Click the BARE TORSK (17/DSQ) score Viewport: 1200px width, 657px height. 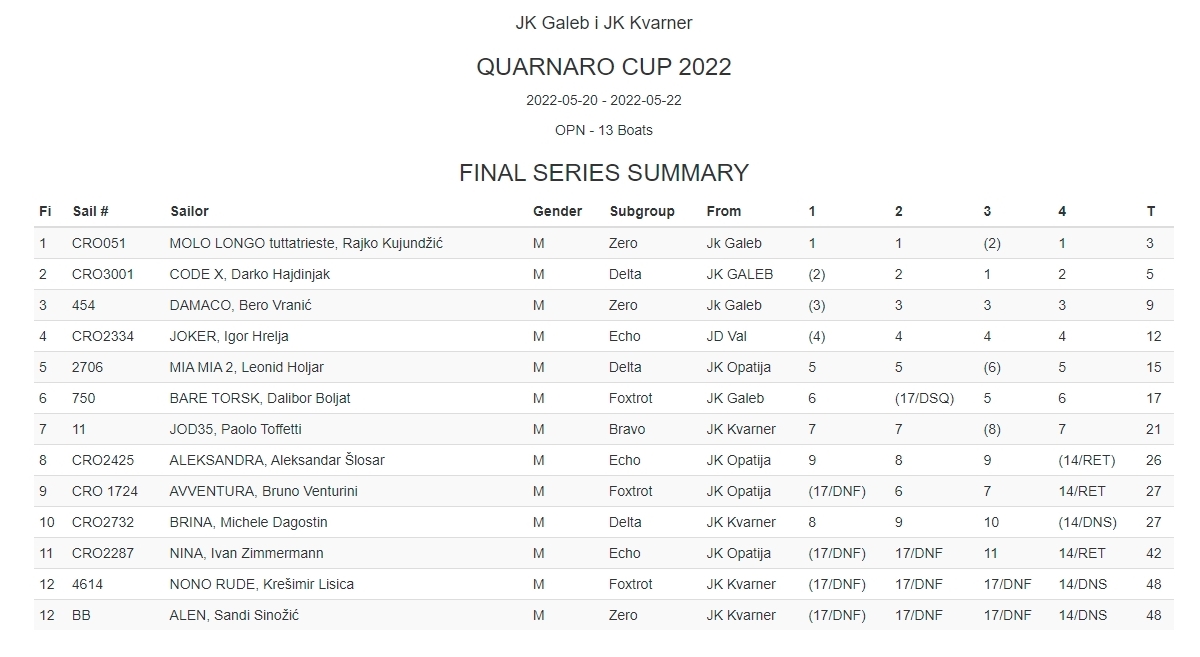click(x=924, y=398)
